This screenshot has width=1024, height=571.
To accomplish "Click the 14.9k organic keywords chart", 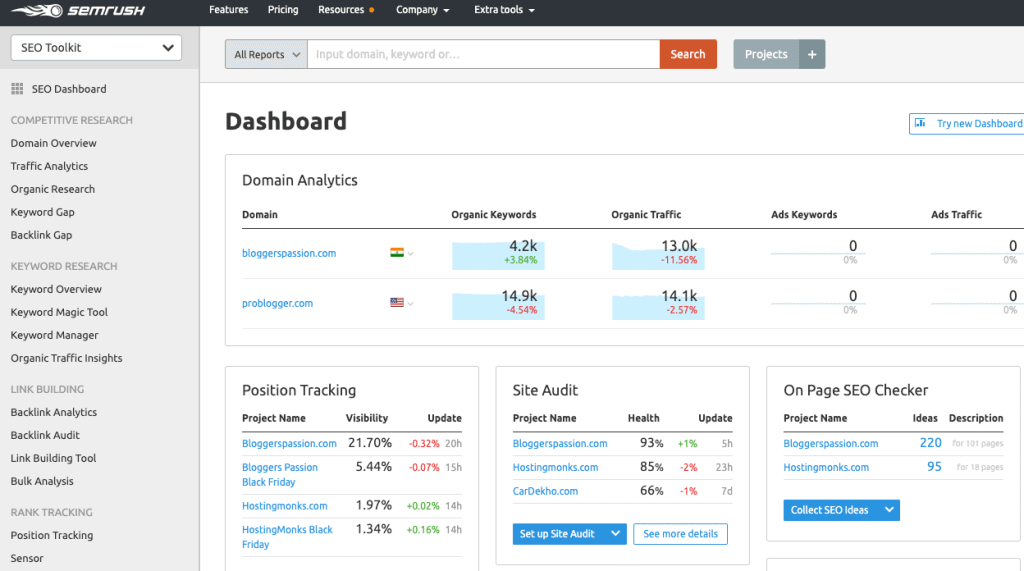I will pyautogui.click(x=498, y=304).
